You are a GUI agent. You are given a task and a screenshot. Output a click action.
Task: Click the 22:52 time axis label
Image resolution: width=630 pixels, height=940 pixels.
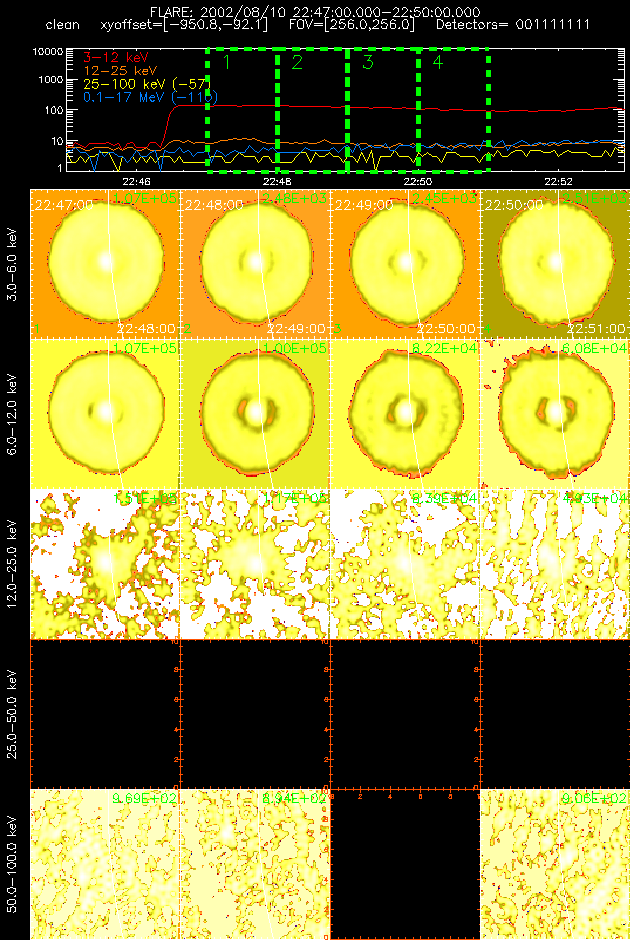[x=559, y=180]
